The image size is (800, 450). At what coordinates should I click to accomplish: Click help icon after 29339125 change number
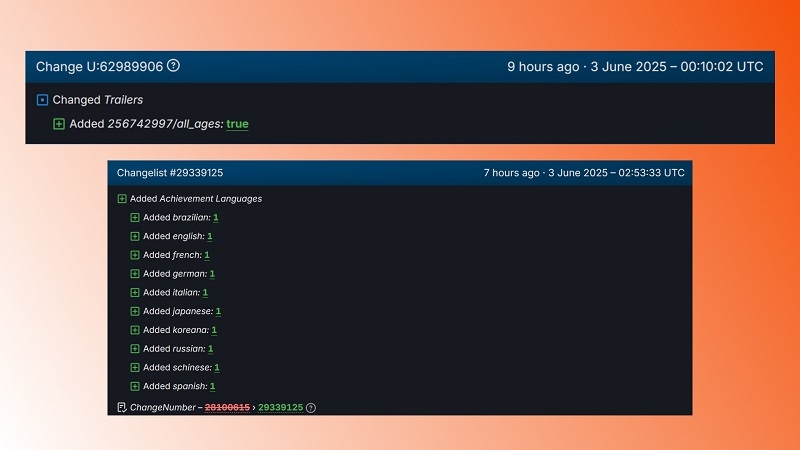(x=310, y=407)
